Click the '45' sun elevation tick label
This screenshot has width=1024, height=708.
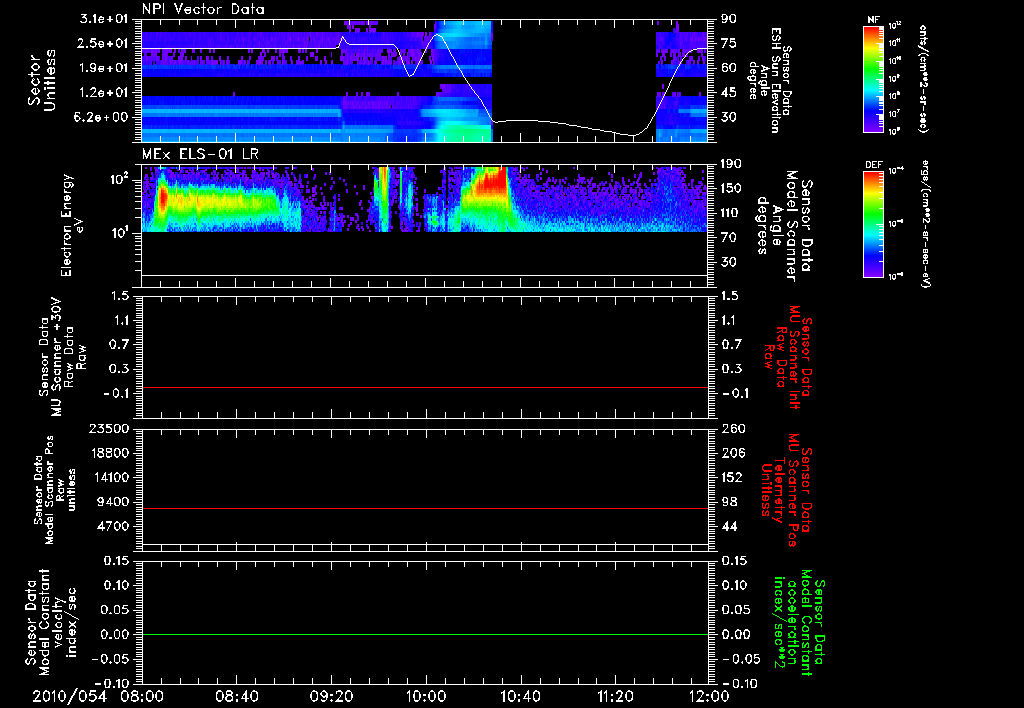click(728, 93)
